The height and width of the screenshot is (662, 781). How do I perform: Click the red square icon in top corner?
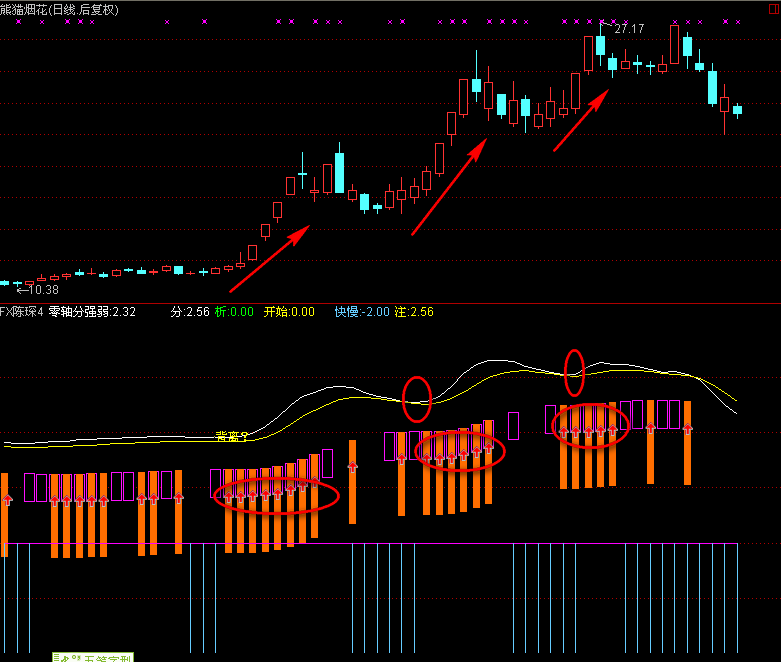pyautogui.click(x=776, y=9)
